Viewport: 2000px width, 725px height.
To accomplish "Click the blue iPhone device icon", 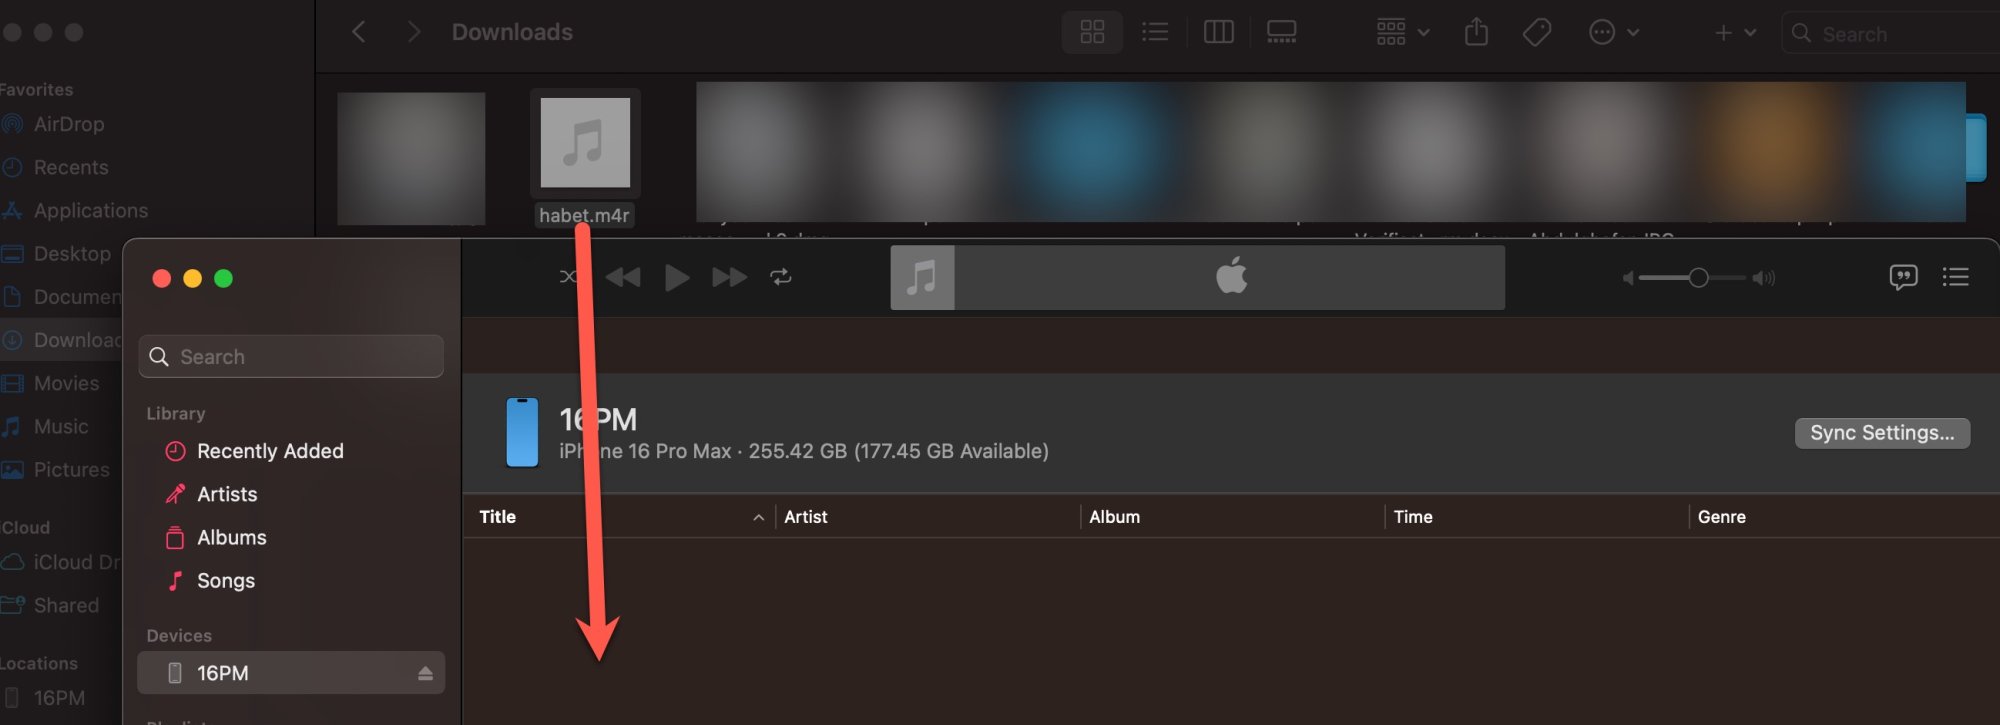I will (x=522, y=432).
